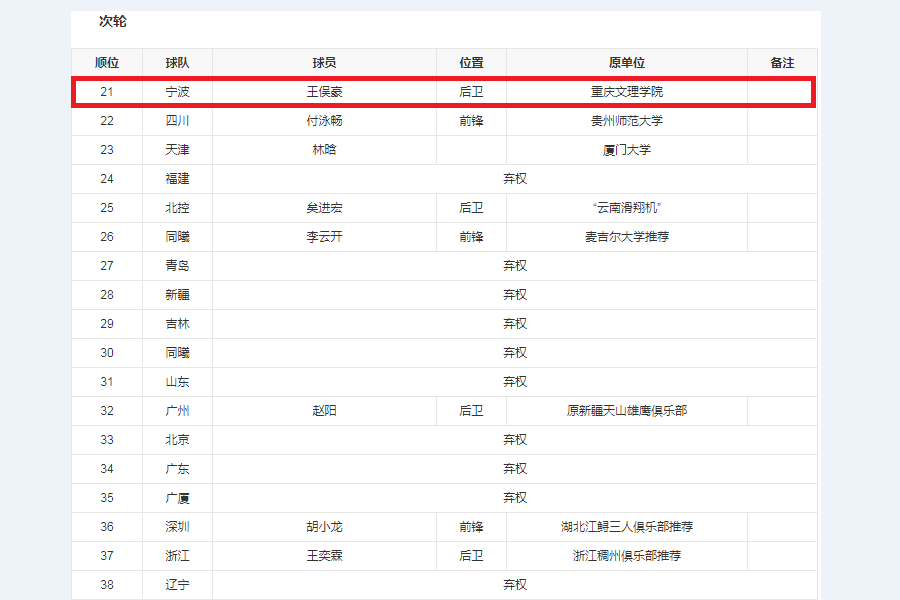Click player 林晗 in the 天津 row

[x=324, y=150]
